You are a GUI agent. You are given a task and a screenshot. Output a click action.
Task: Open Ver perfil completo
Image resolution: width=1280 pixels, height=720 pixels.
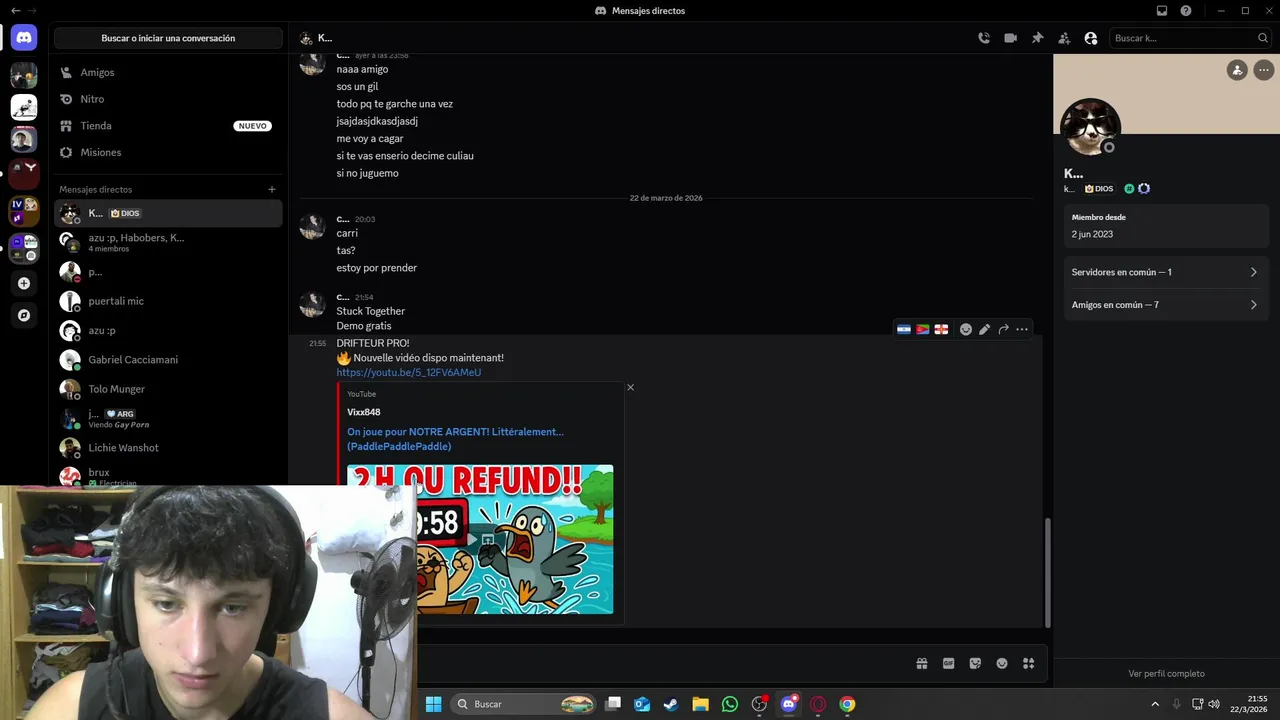coord(1166,674)
